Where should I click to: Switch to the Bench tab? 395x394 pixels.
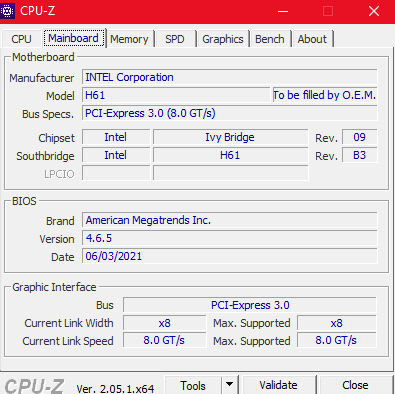[270, 39]
